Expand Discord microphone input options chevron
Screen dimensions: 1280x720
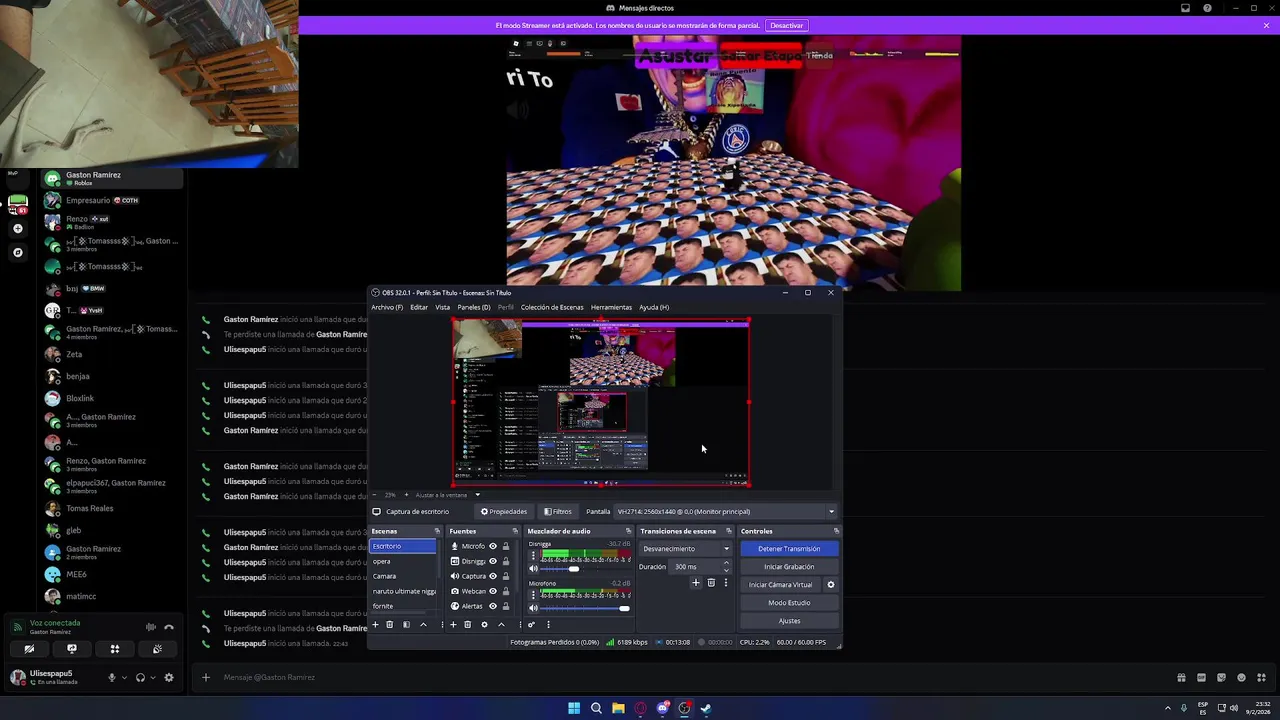124,677
